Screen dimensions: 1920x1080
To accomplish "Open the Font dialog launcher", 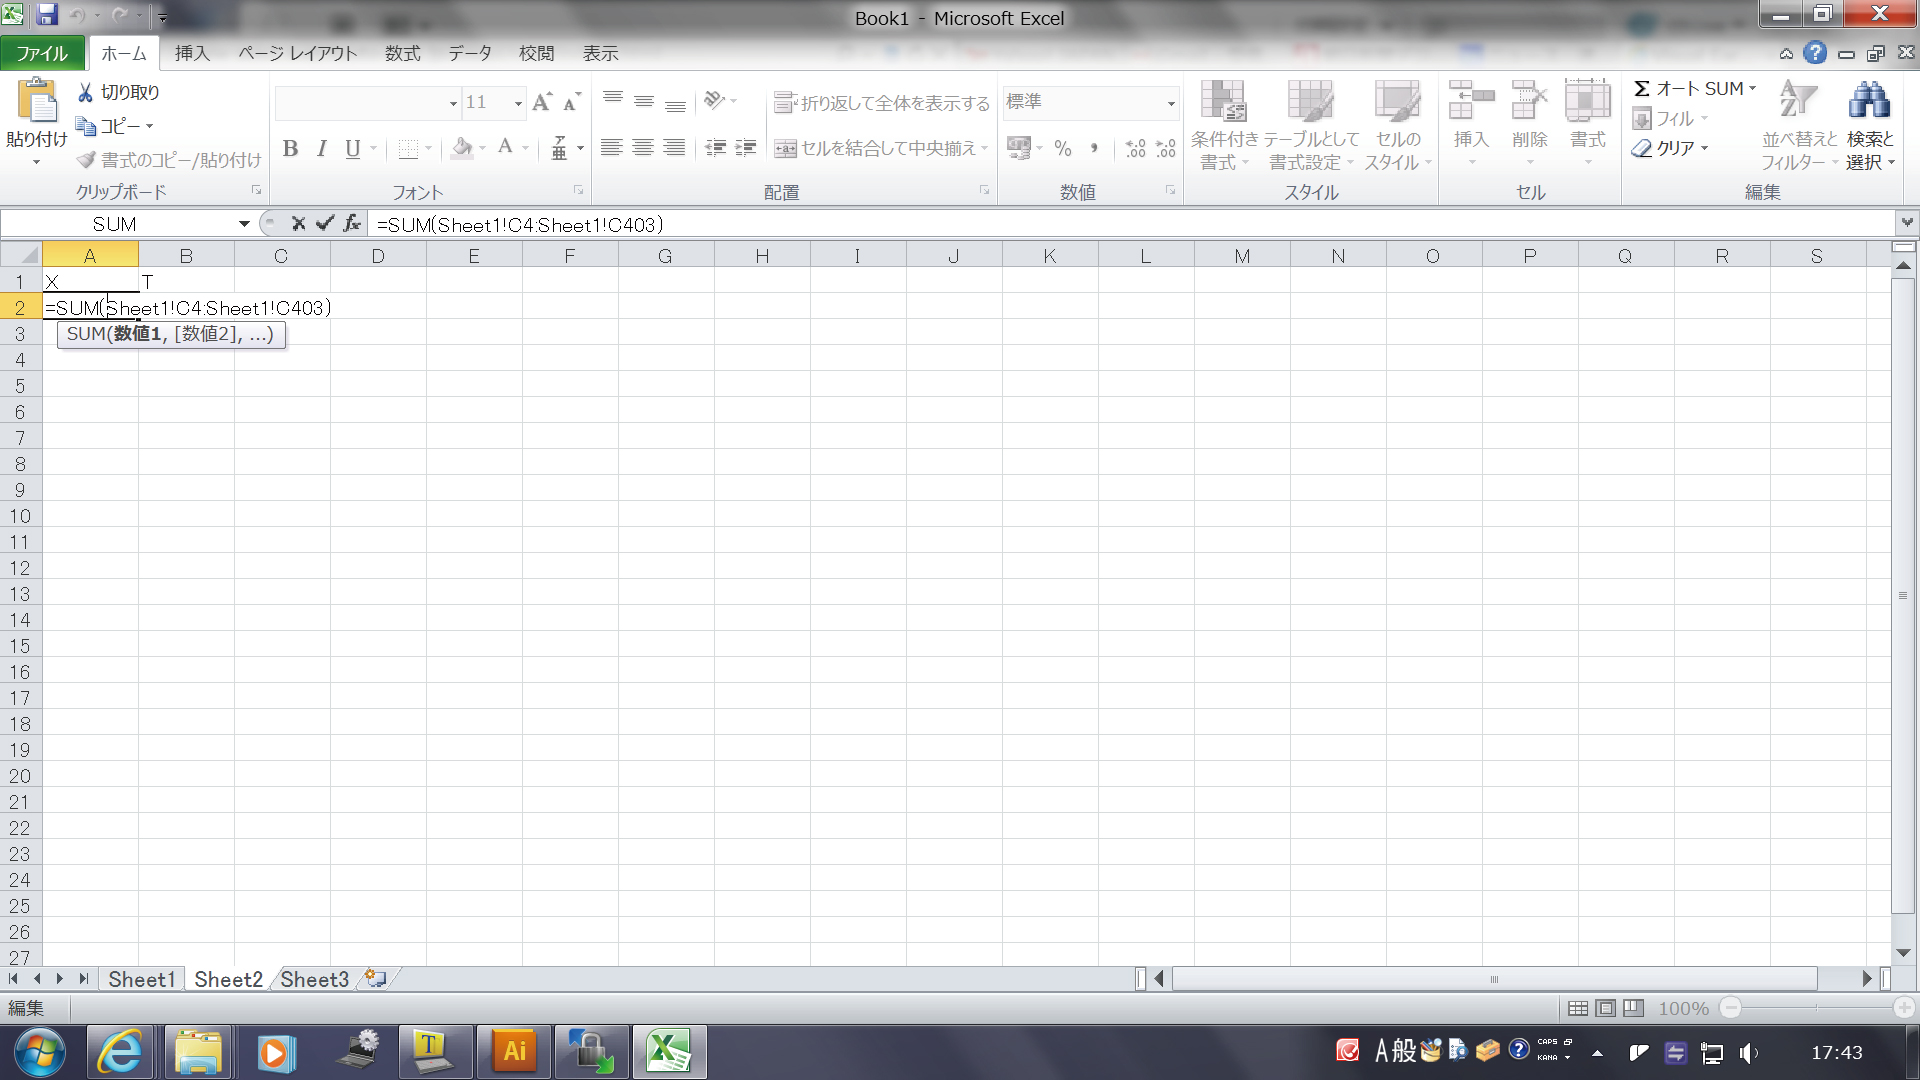I will (x=578, y=190).
